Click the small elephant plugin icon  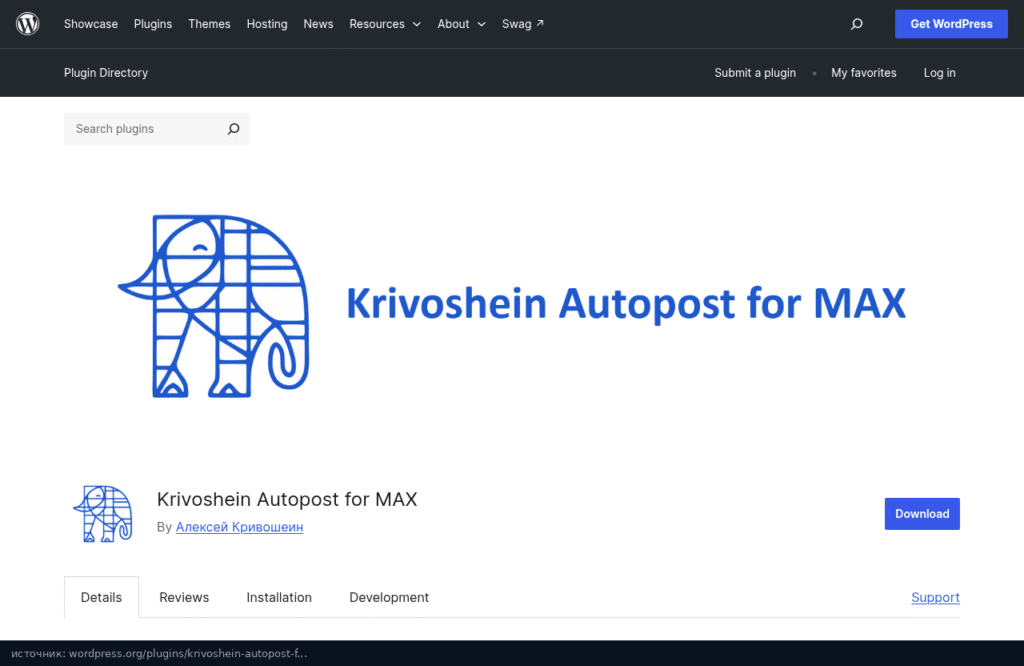click(x=103, y=514)
